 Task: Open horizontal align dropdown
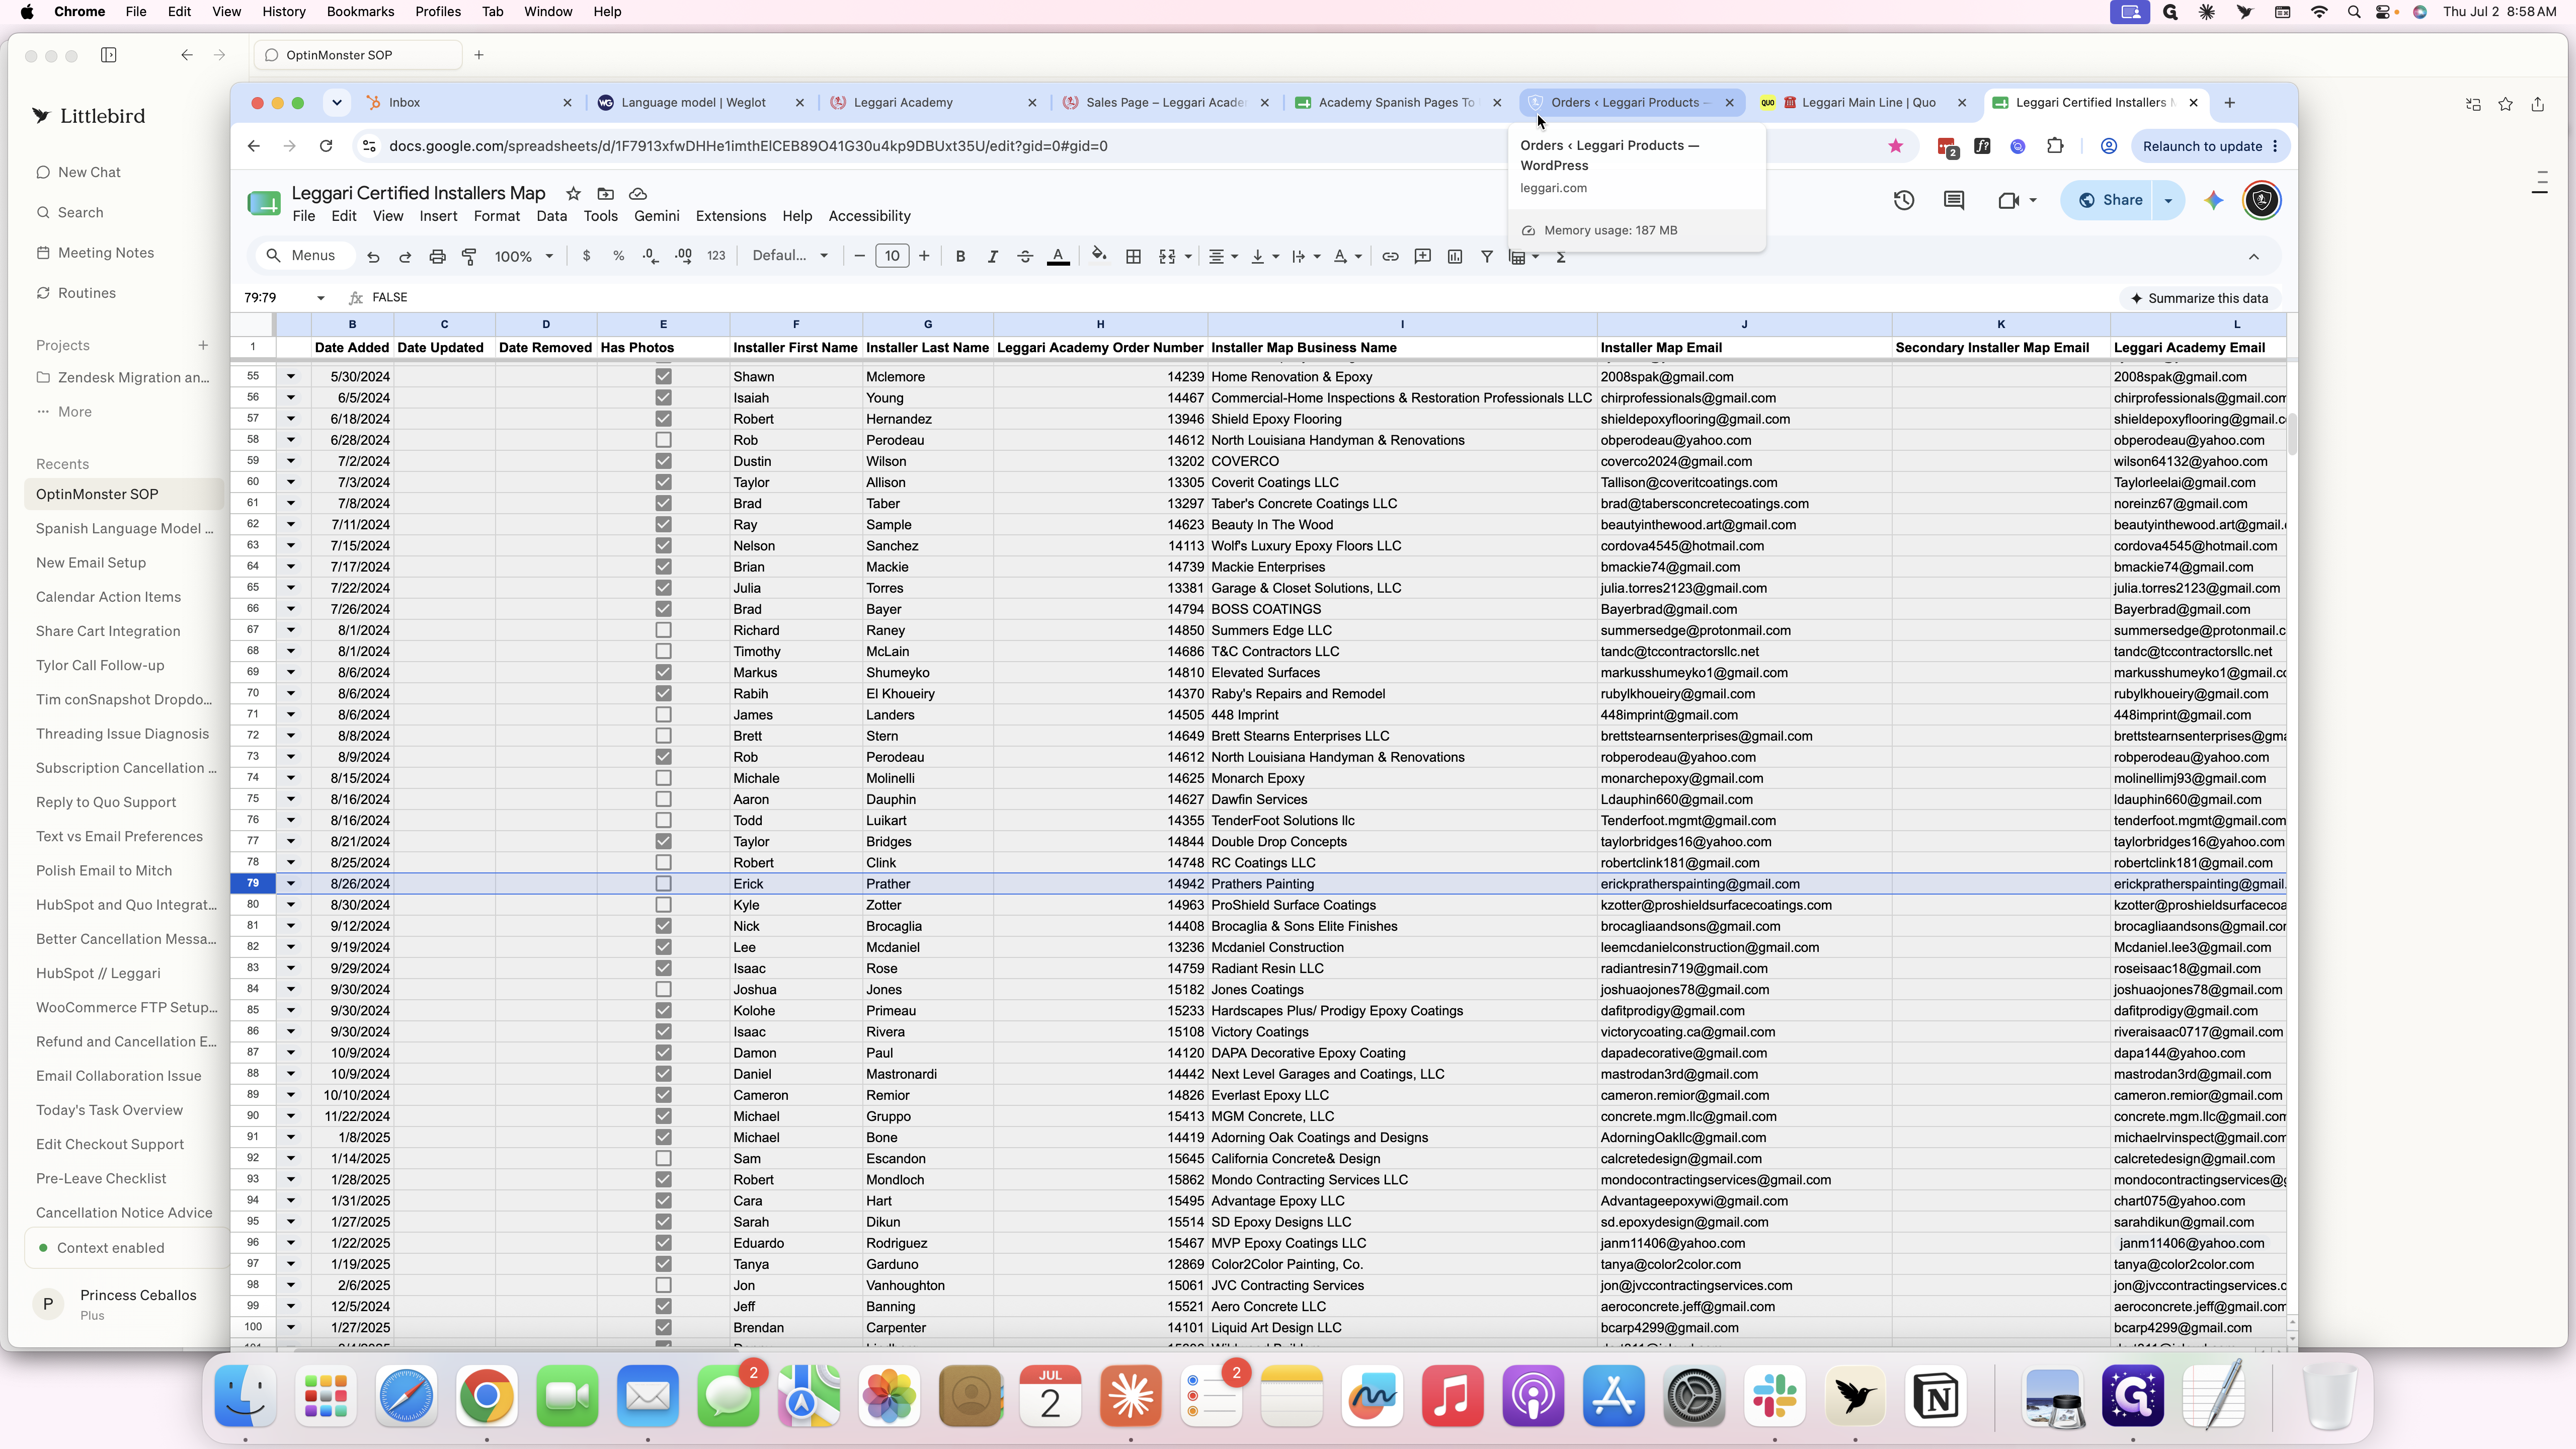[x=1223, y=257]
